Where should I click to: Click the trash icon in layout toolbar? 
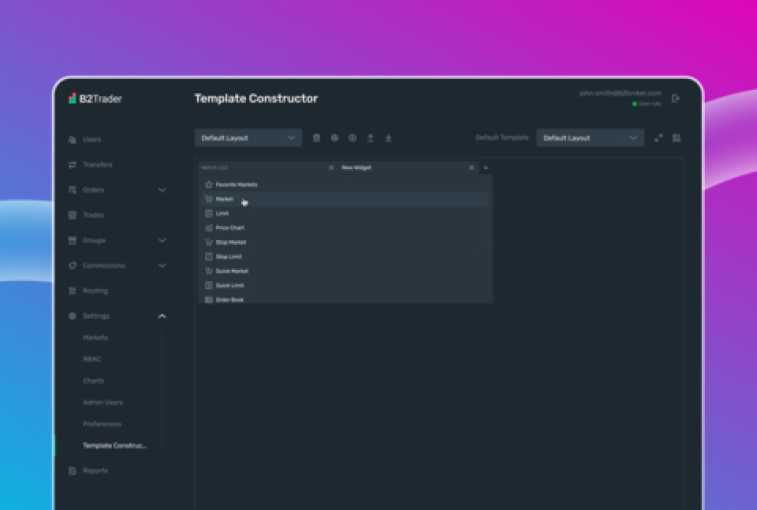[317, 138]
